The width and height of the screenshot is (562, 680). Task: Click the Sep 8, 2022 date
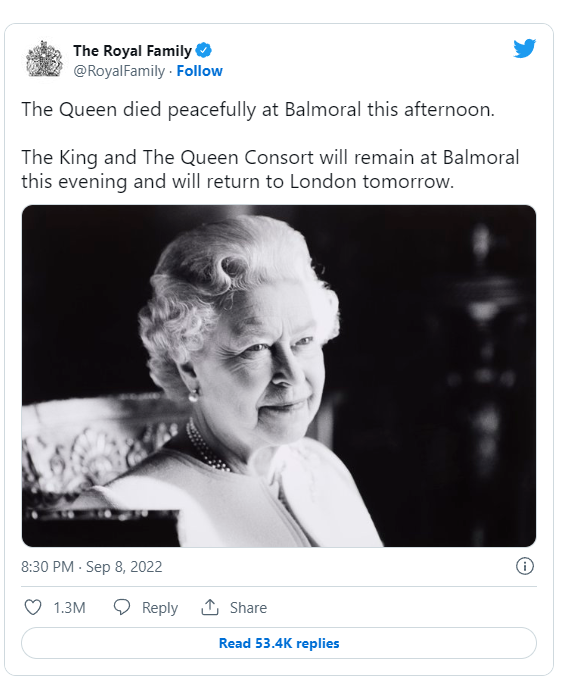coord(124,567)
